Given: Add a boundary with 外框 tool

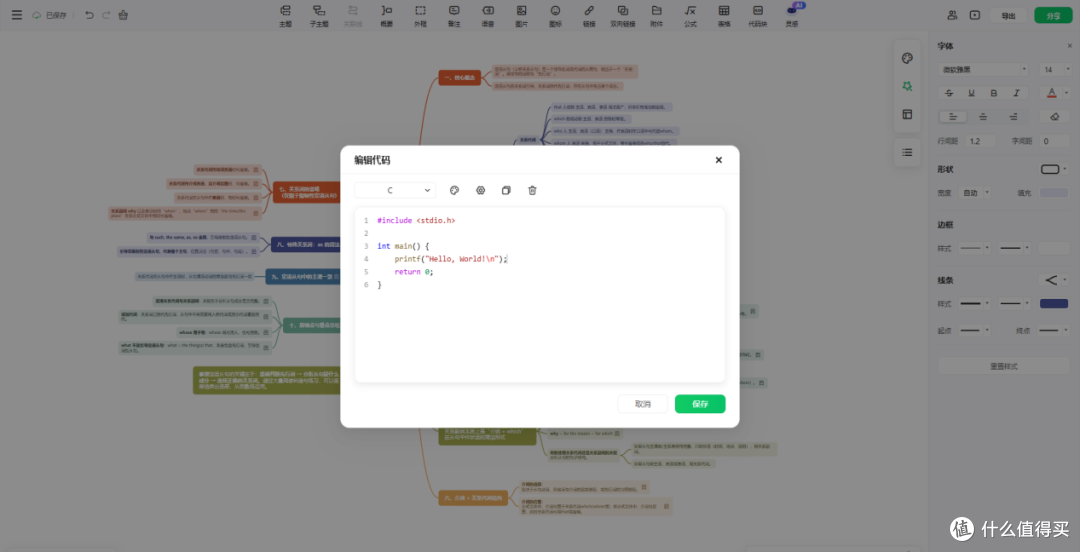Looking at the screenshot, I should [x=420, y=15].
